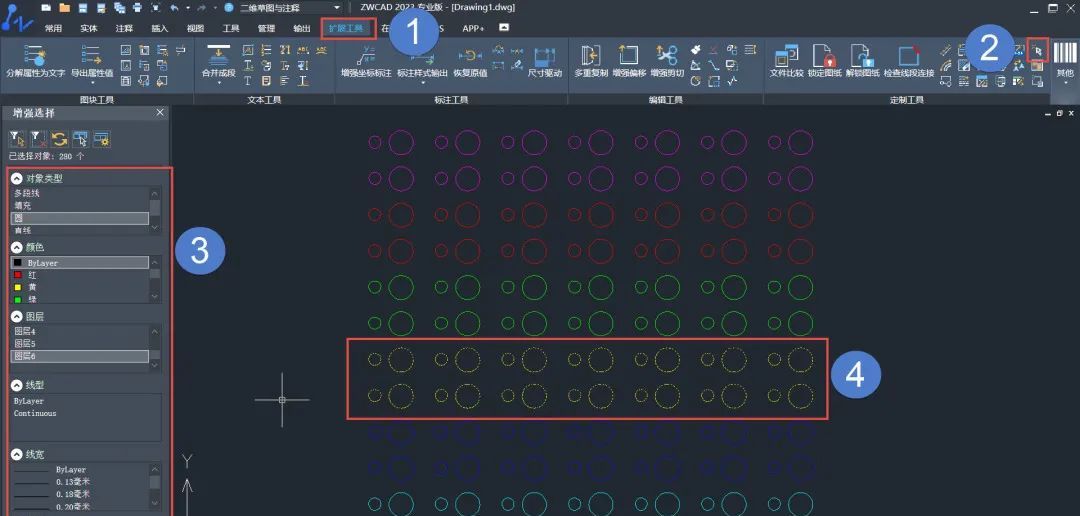Select 圆 in object type list
The width and height of the screenshot is (1080, 516).
tap(79, 218)
